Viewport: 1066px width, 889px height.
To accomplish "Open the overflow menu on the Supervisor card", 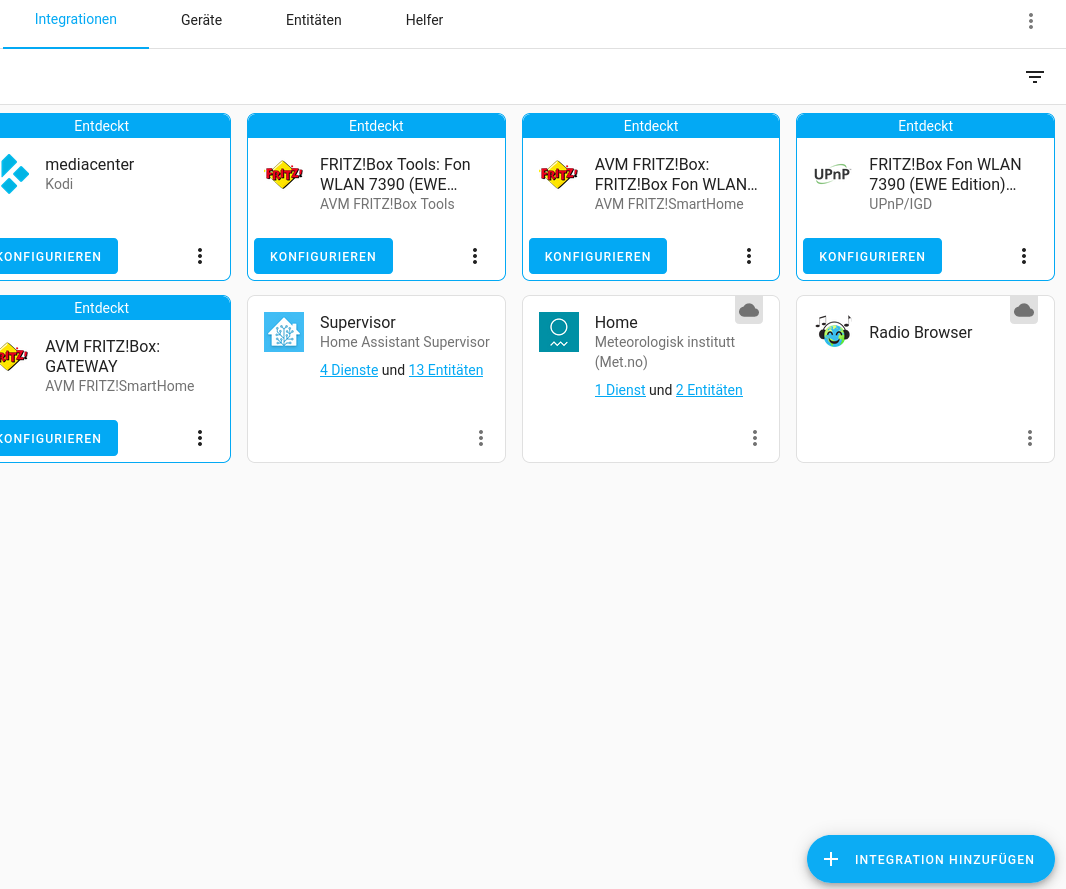I will (x=481, y=438).
